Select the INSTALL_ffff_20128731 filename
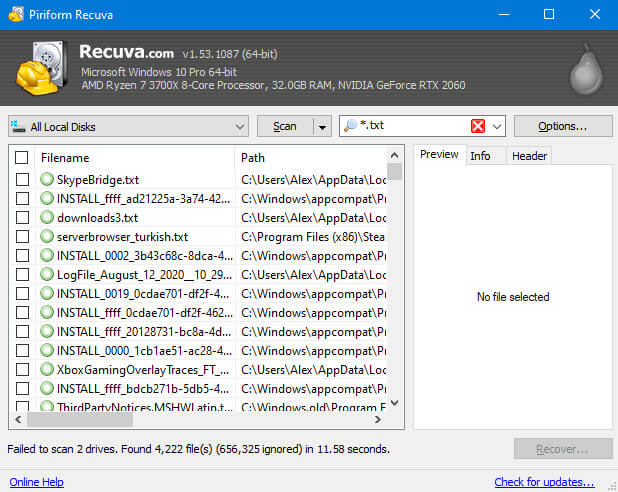Image resolution: width=618 pixels, height=492 pixels. coord(144,332)
